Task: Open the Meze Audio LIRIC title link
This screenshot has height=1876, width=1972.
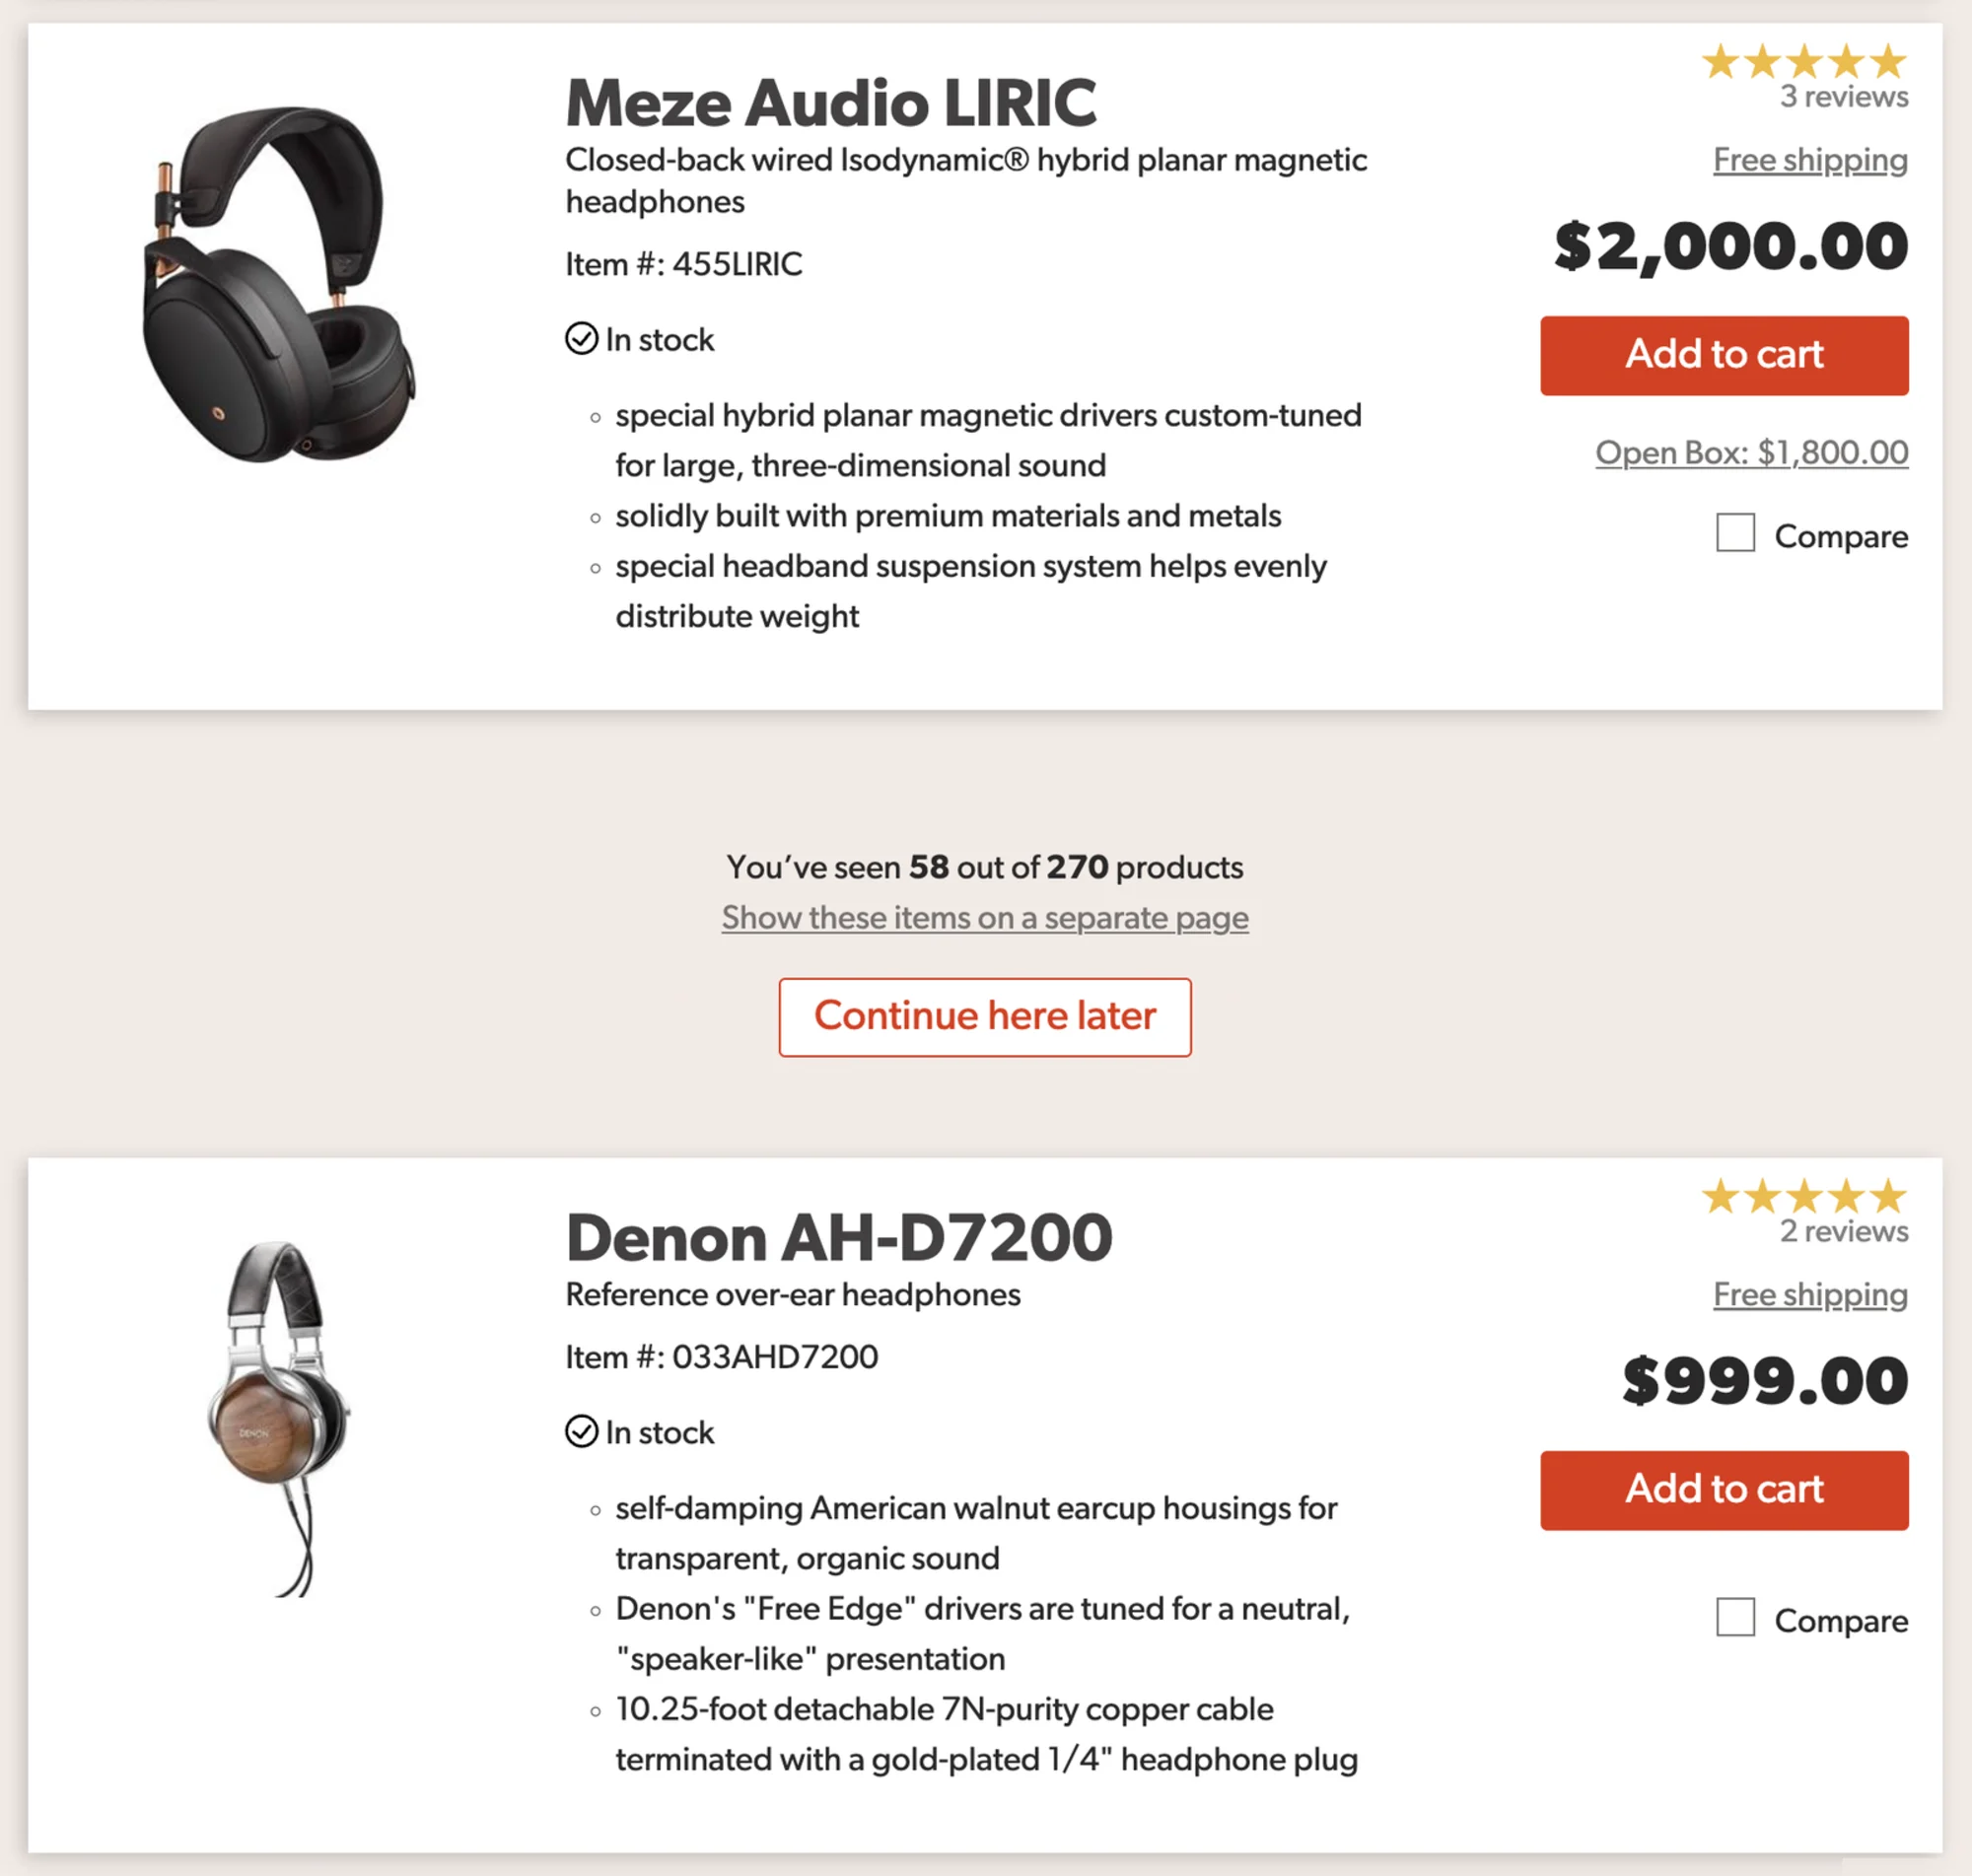Action: [830, 103]
